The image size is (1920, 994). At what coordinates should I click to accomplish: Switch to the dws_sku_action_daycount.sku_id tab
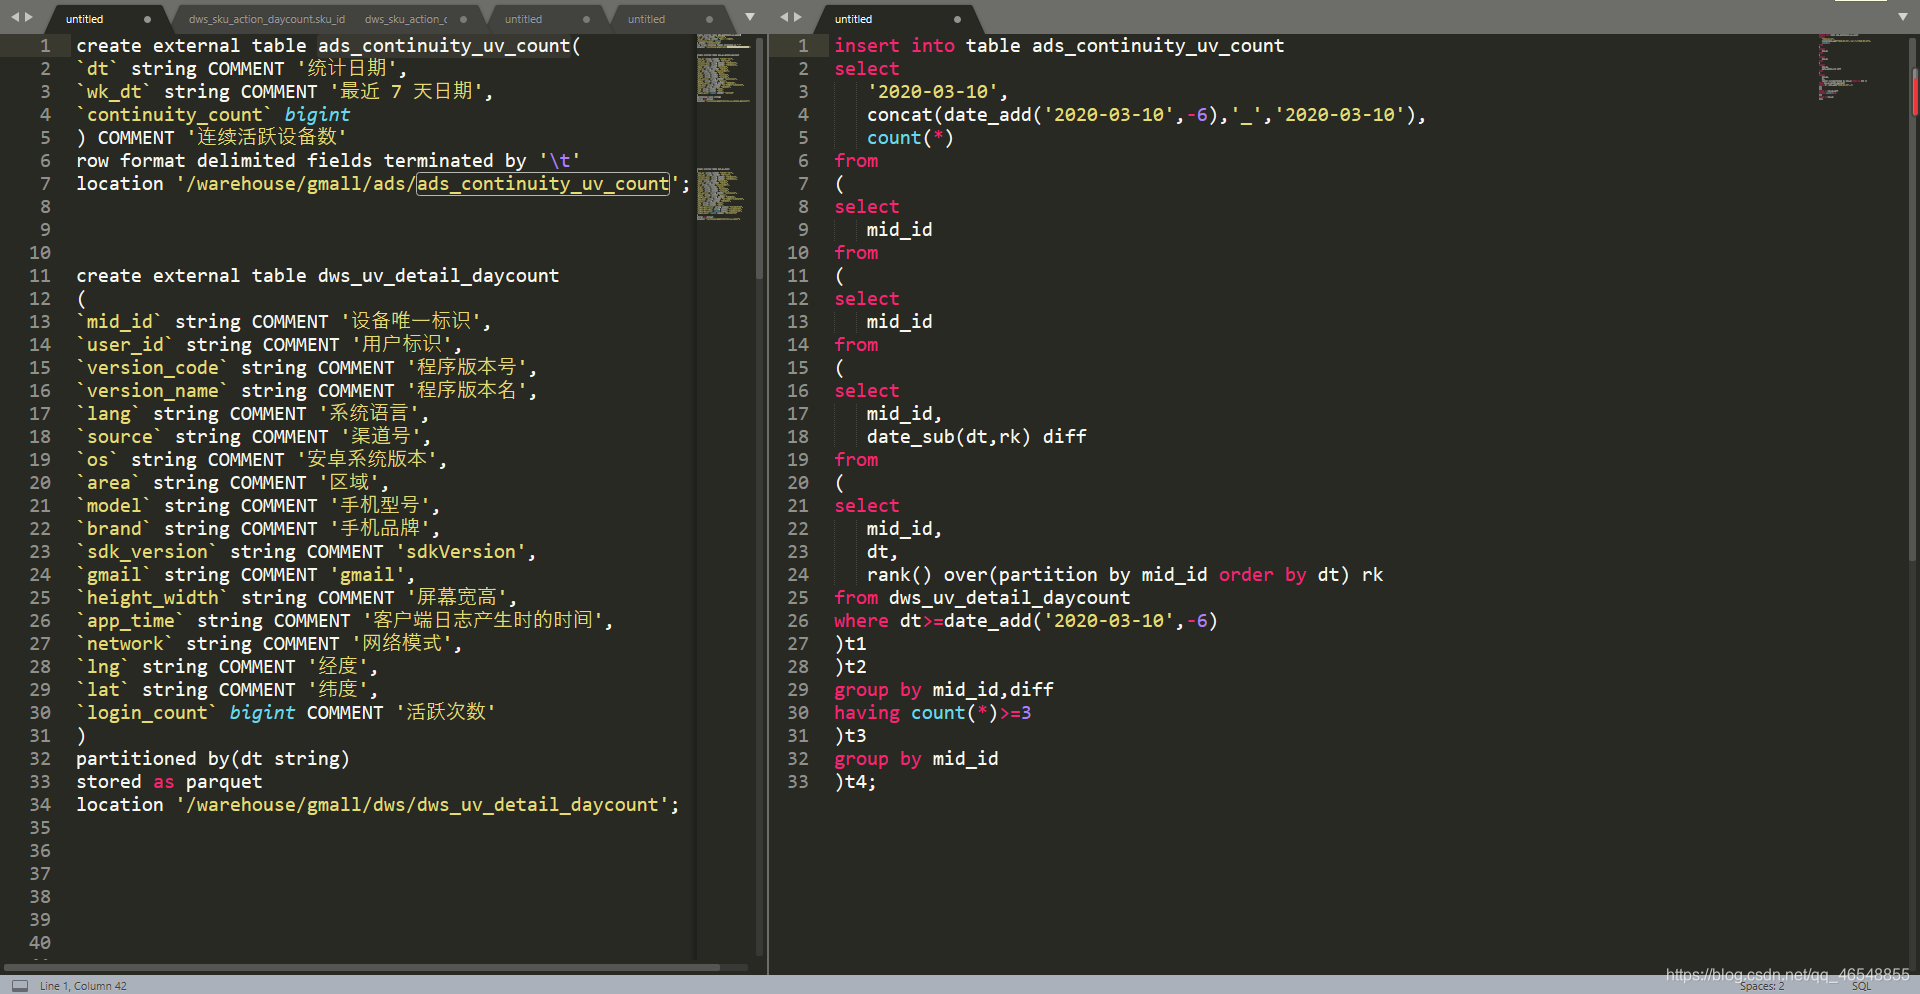pos(267,19)
